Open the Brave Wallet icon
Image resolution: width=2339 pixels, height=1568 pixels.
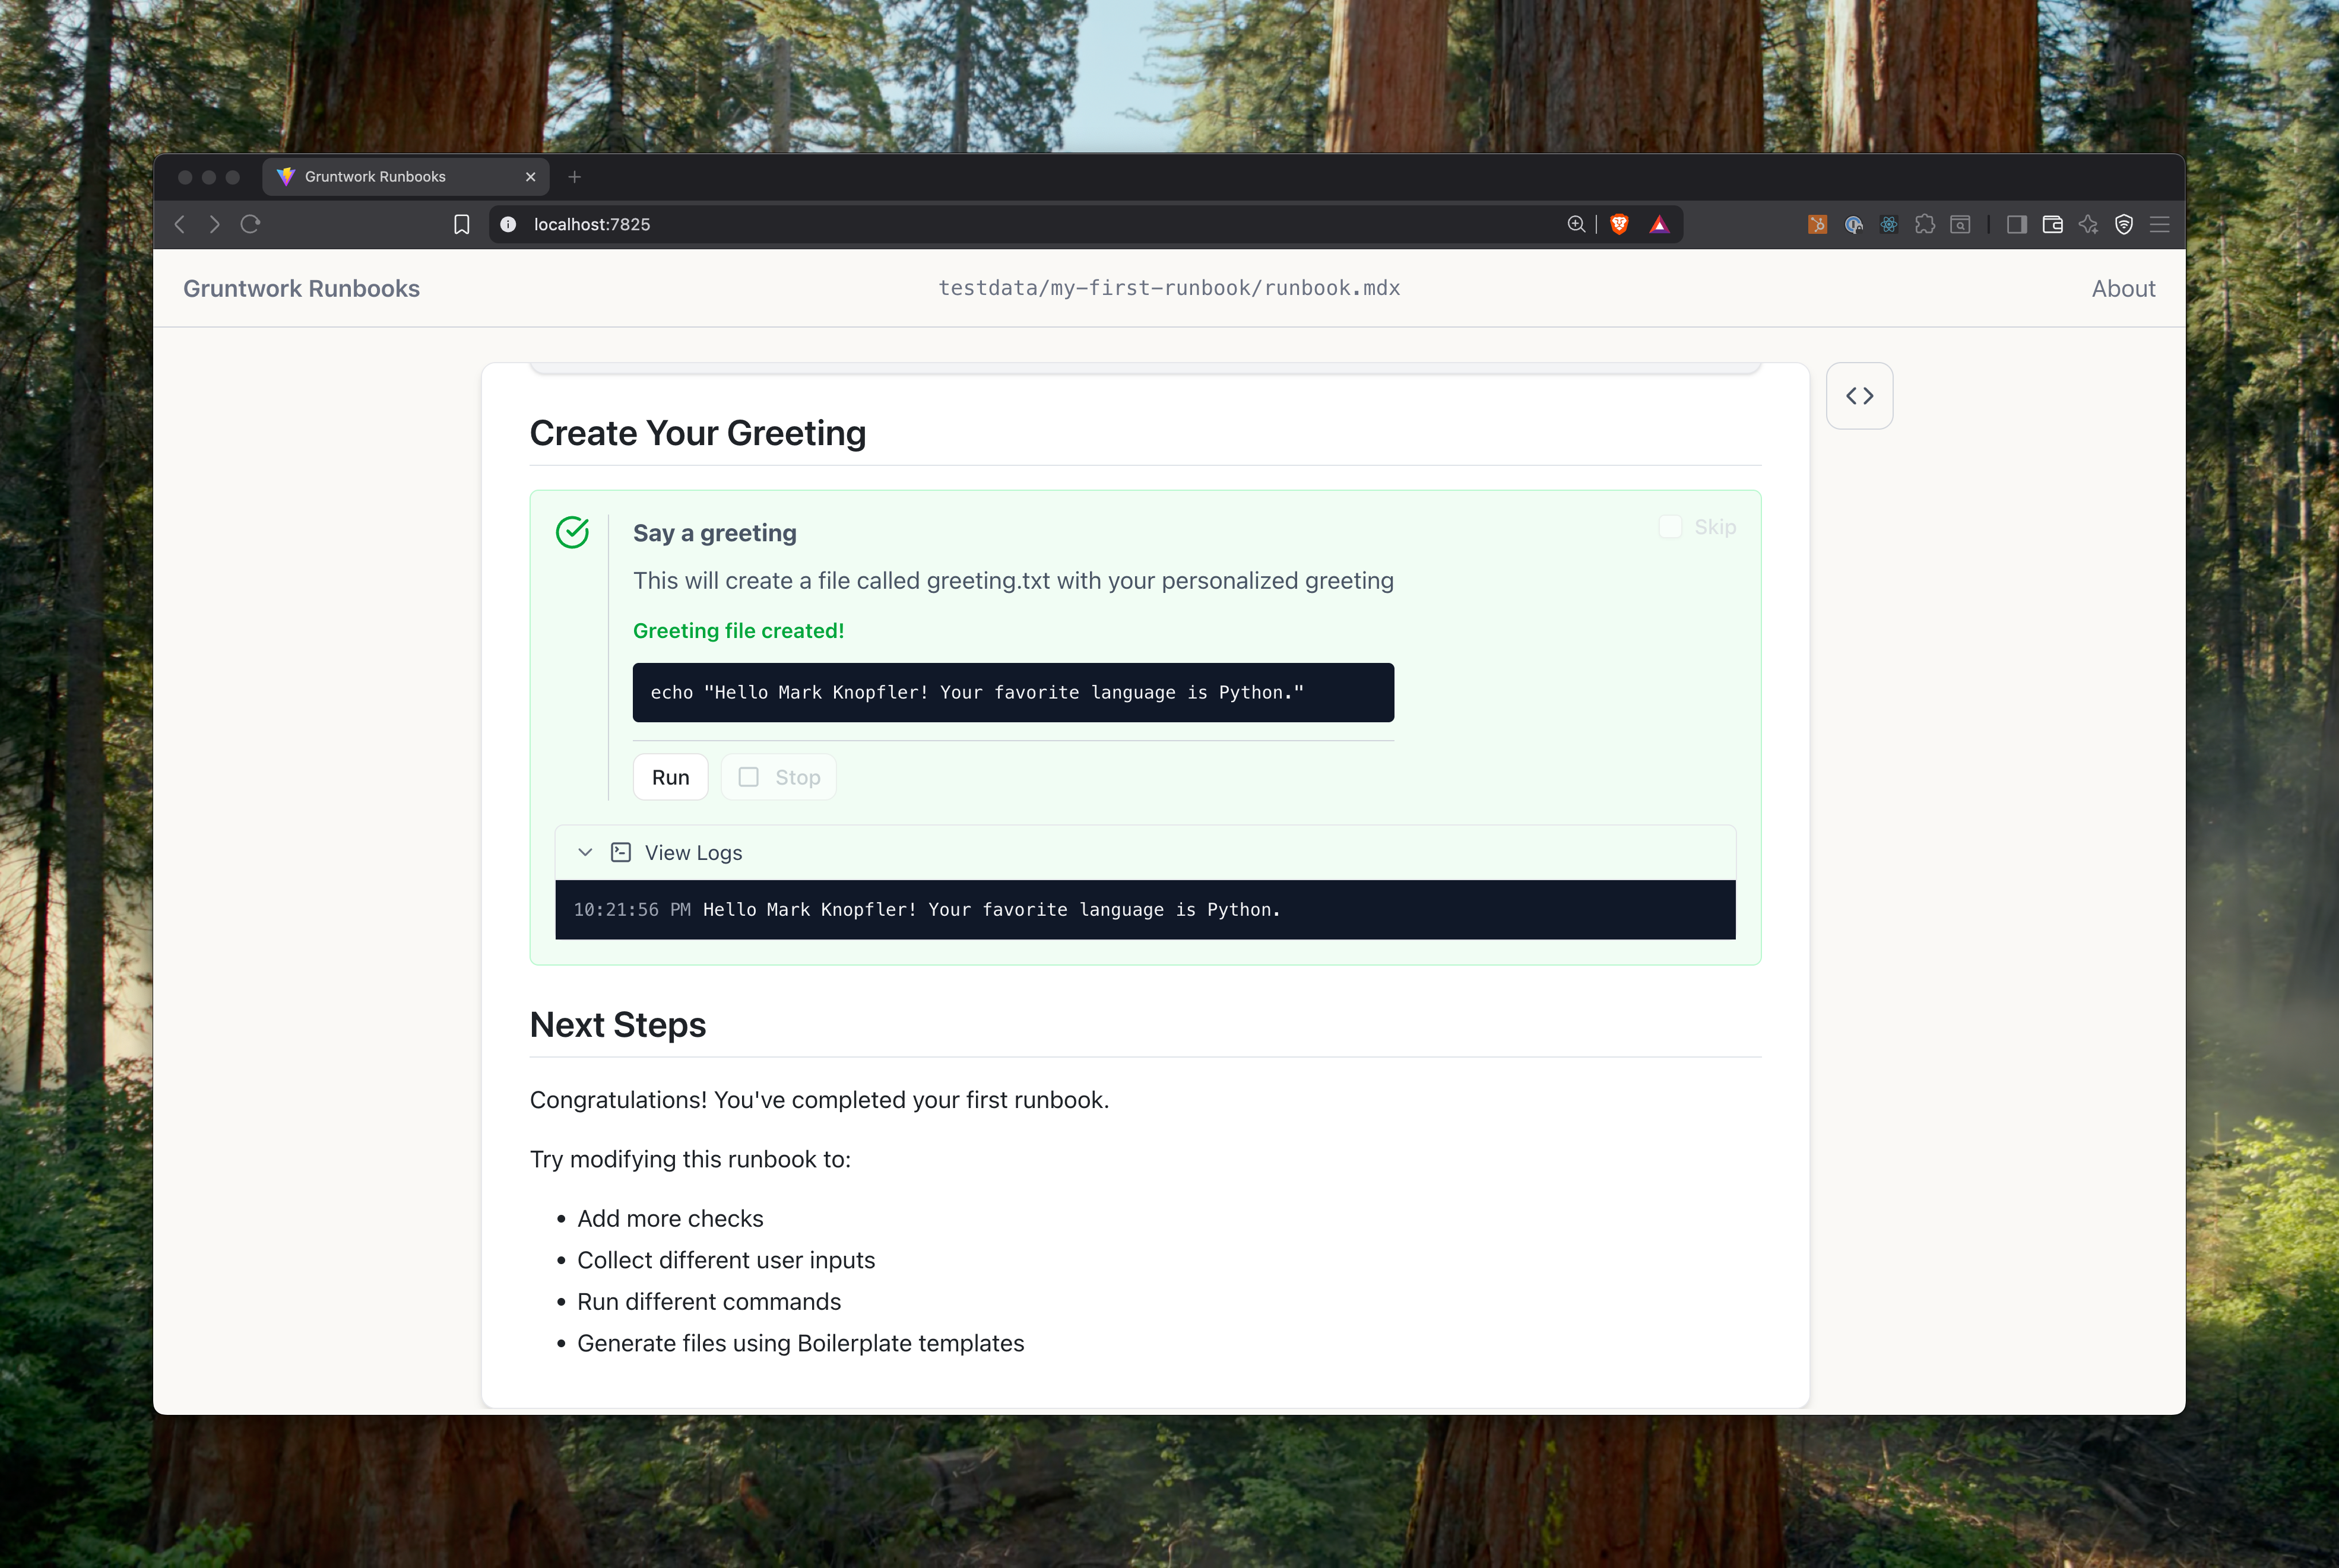[x=2052, y=224]
